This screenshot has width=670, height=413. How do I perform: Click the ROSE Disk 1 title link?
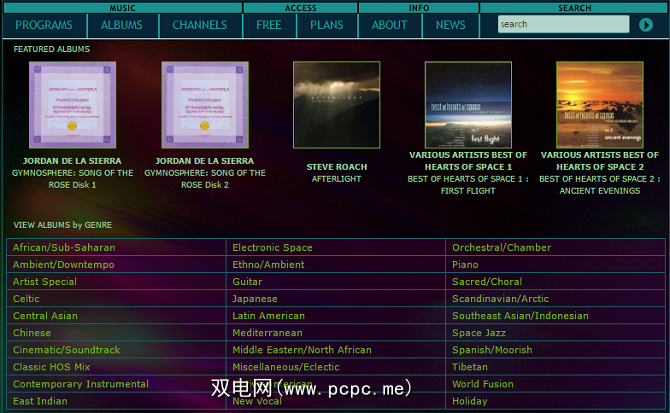coord(72,179)
